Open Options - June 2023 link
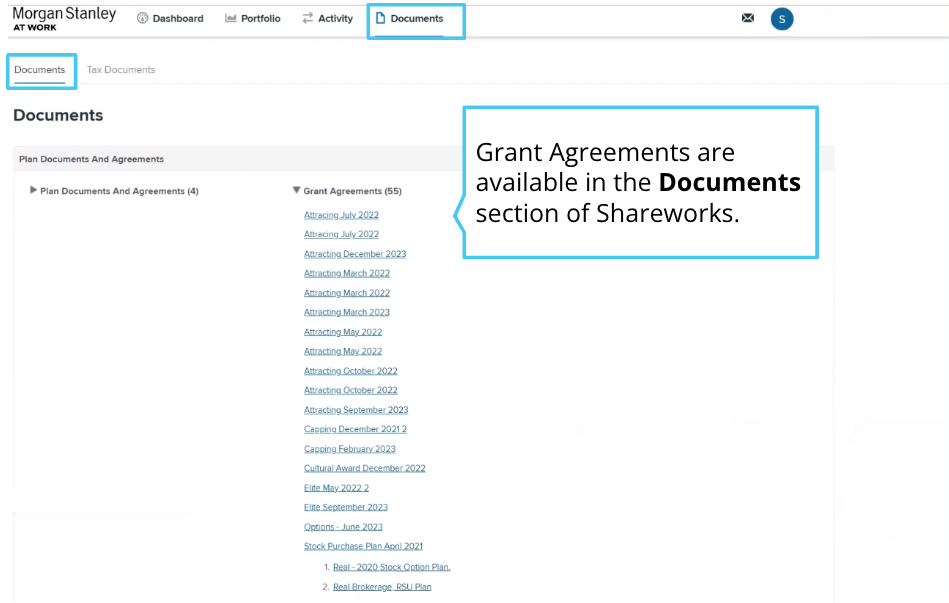The image size is (949, 603). 343,527
